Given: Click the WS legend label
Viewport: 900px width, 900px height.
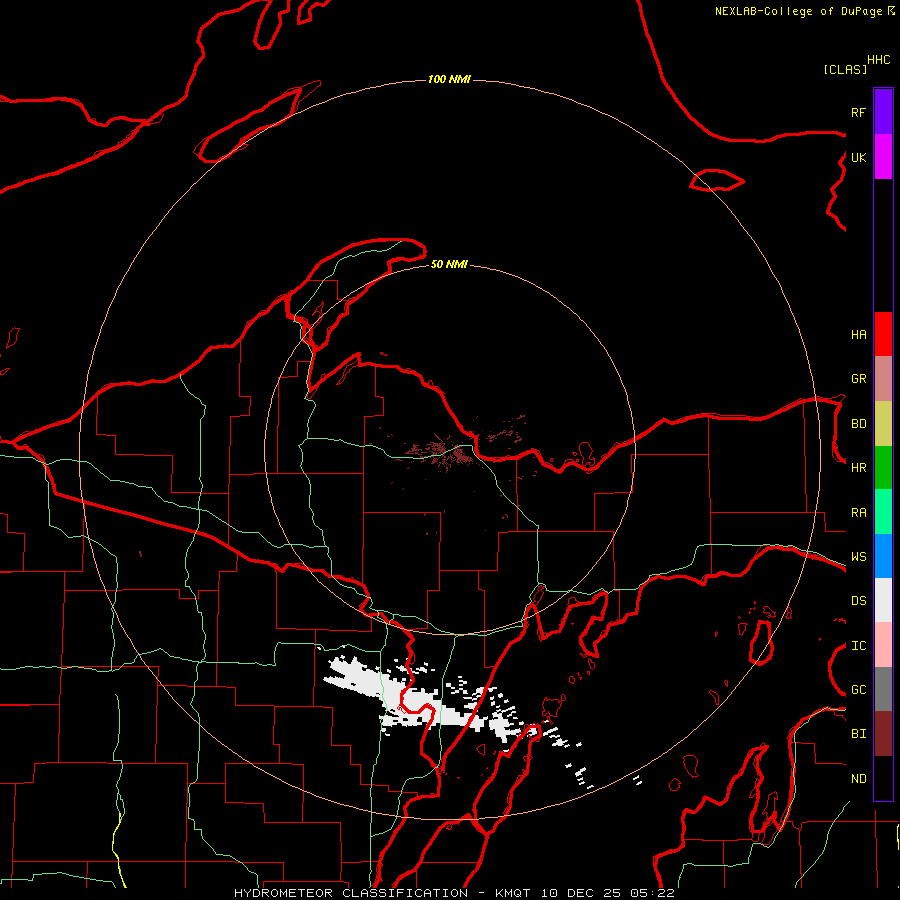Looking at the screenshot, I should click(858, 557).
